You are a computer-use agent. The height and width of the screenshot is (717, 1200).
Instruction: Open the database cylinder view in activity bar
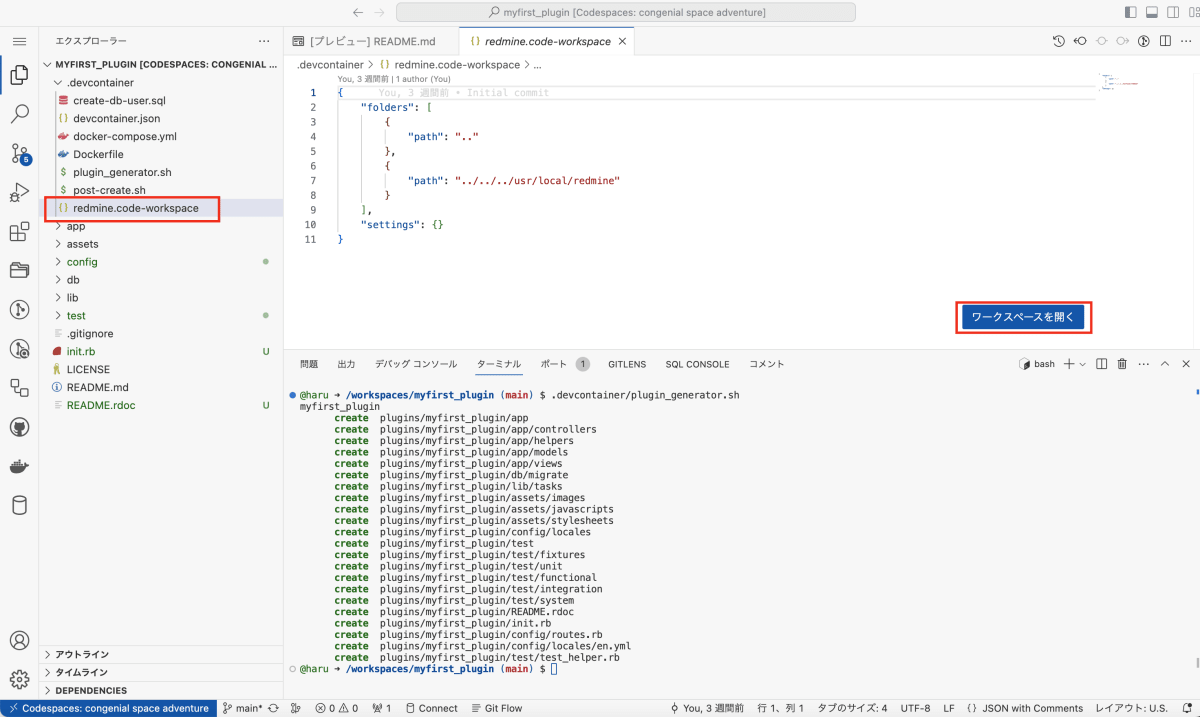pos(19,505)
